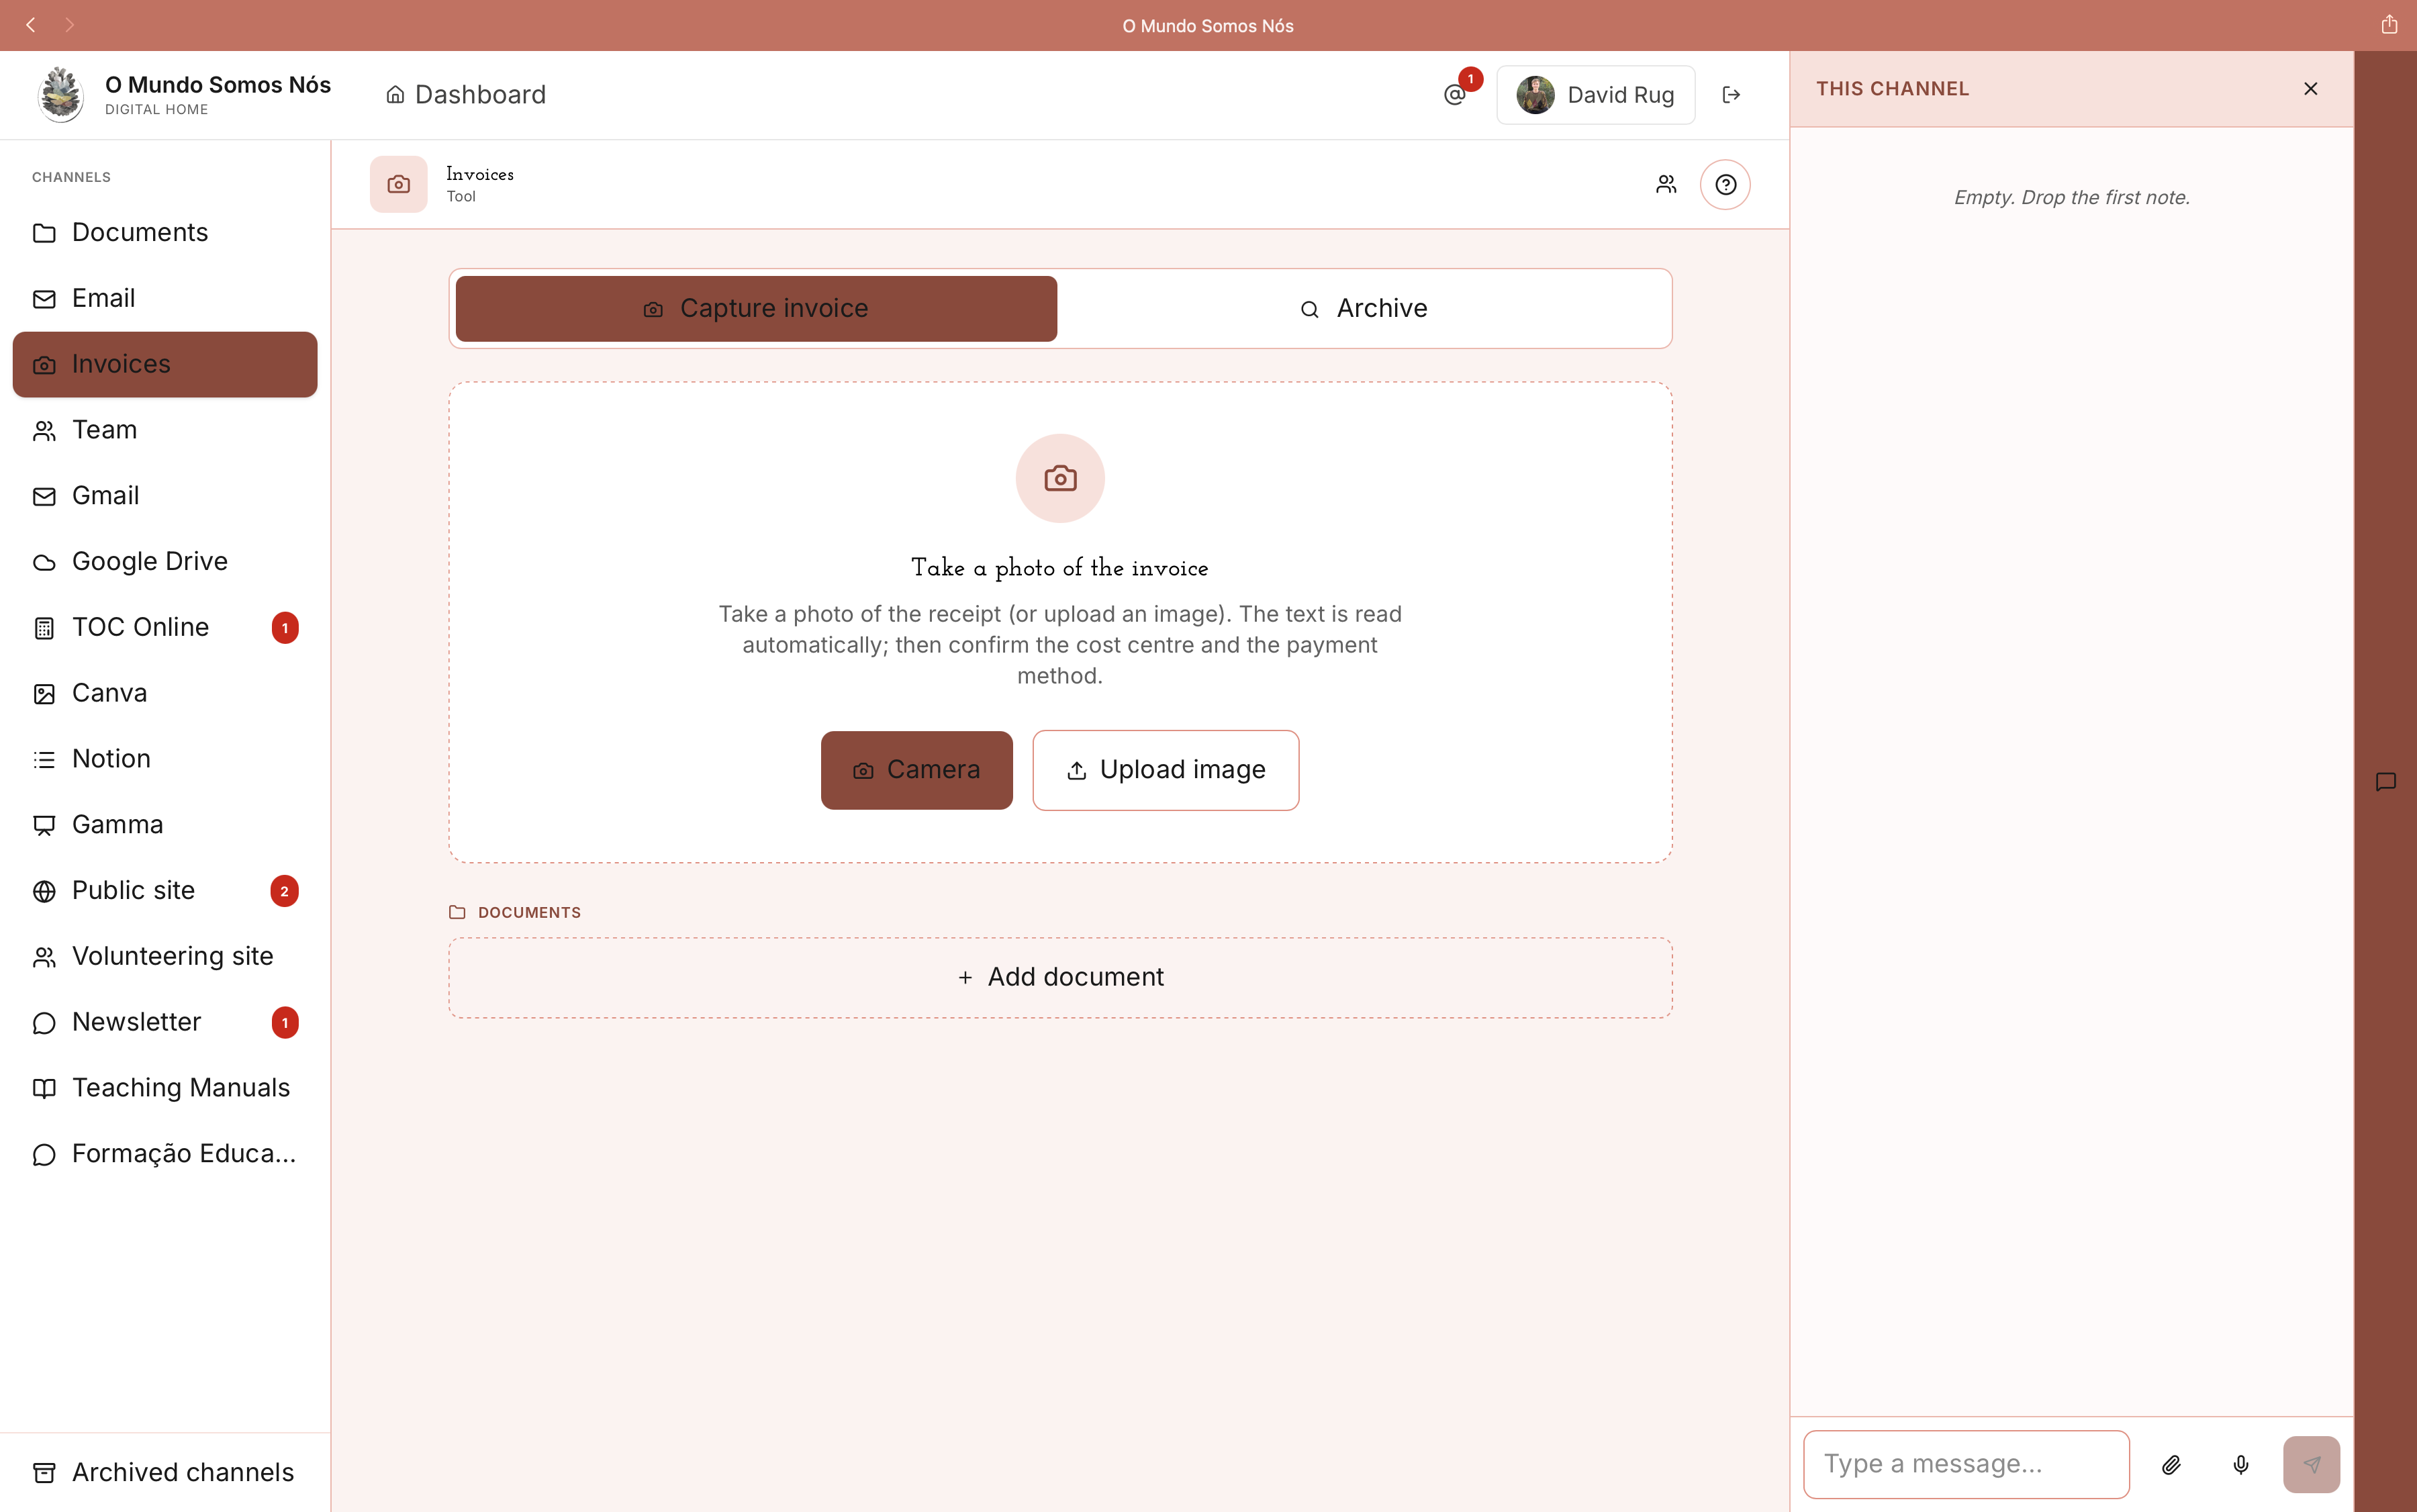
Task: Click the Type a message input field
Action: coord(1966,1465)
